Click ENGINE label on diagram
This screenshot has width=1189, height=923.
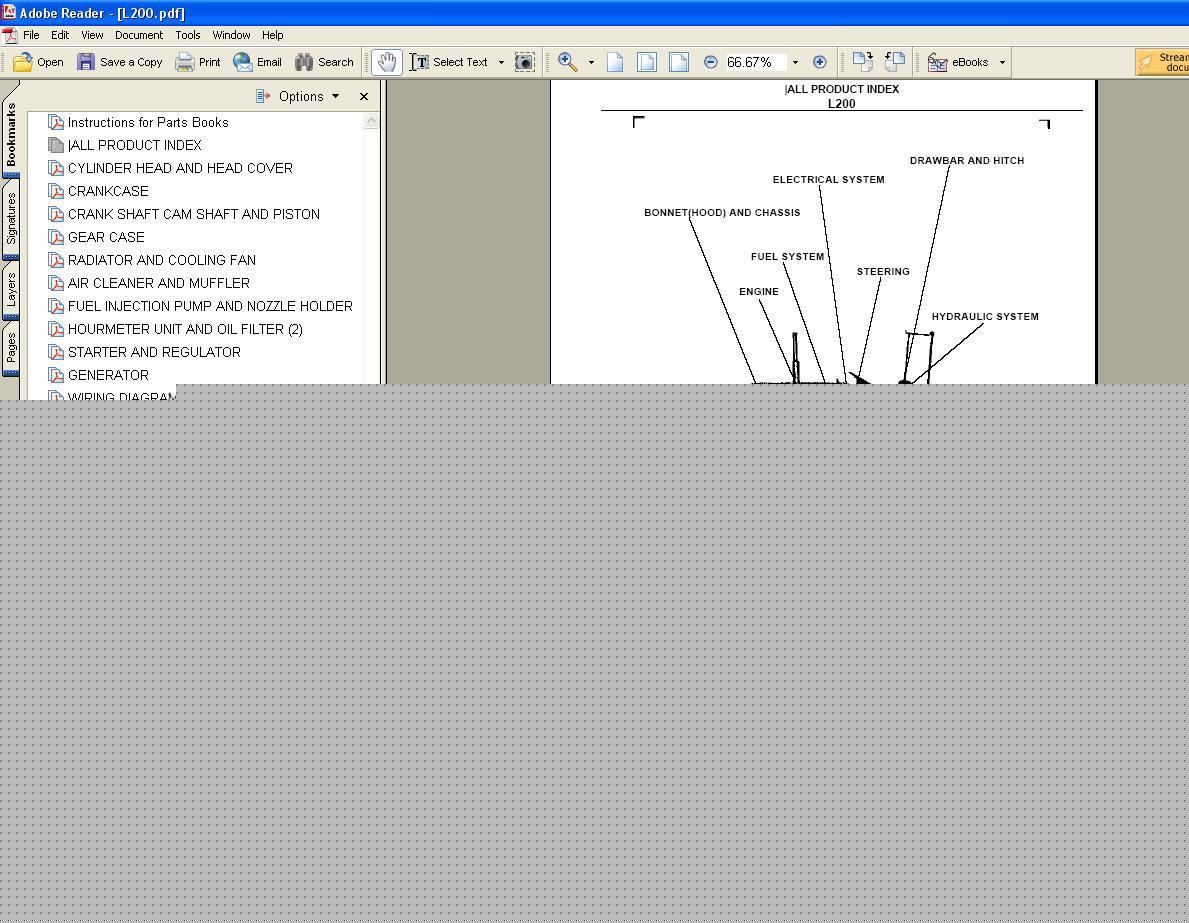click(758, 291)
